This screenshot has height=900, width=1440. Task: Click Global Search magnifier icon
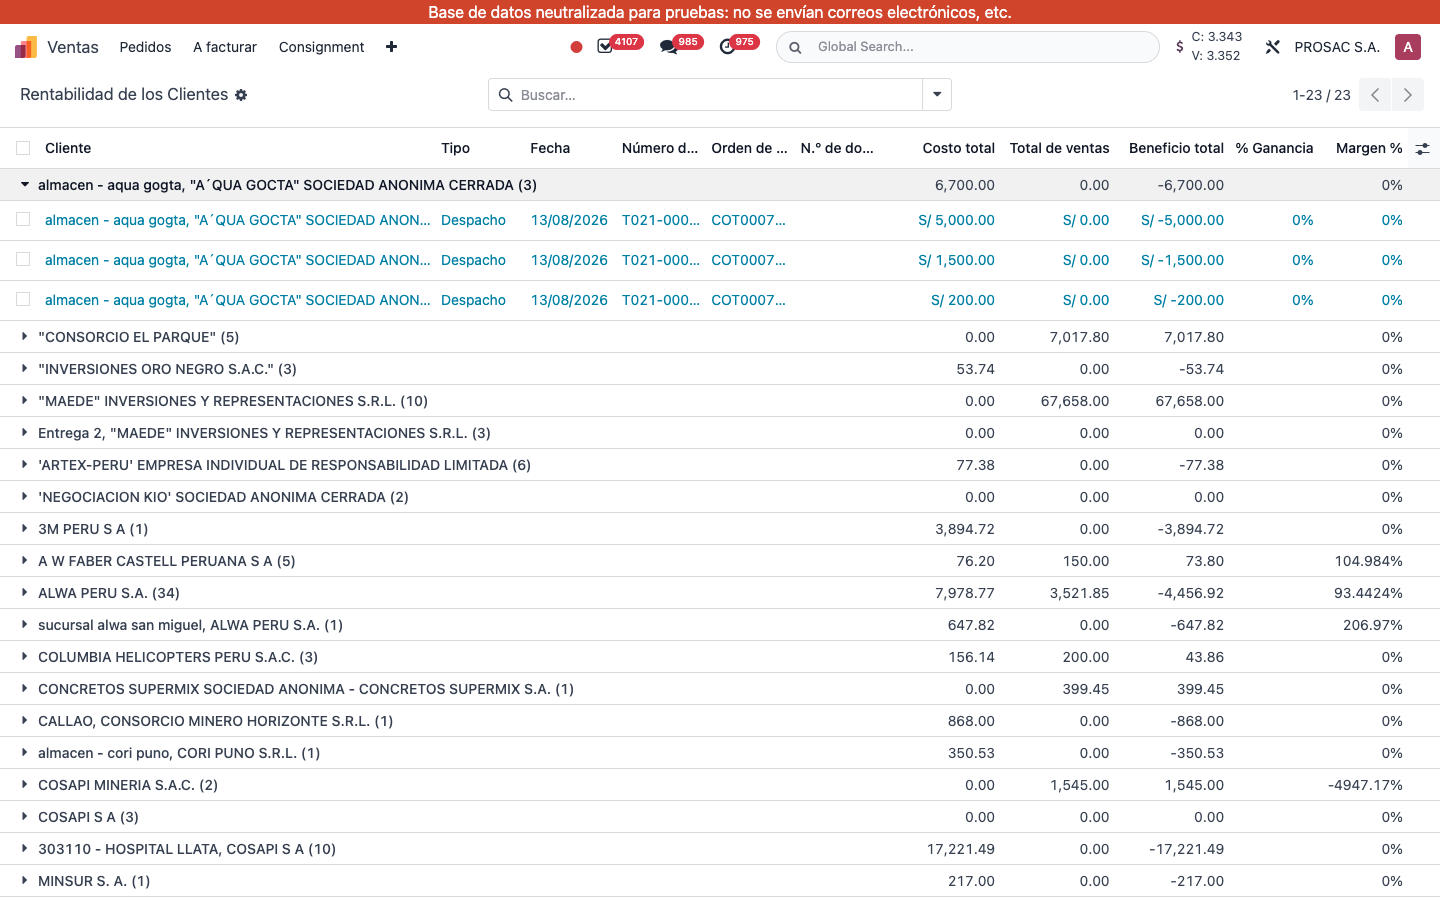tap(795, 47)
